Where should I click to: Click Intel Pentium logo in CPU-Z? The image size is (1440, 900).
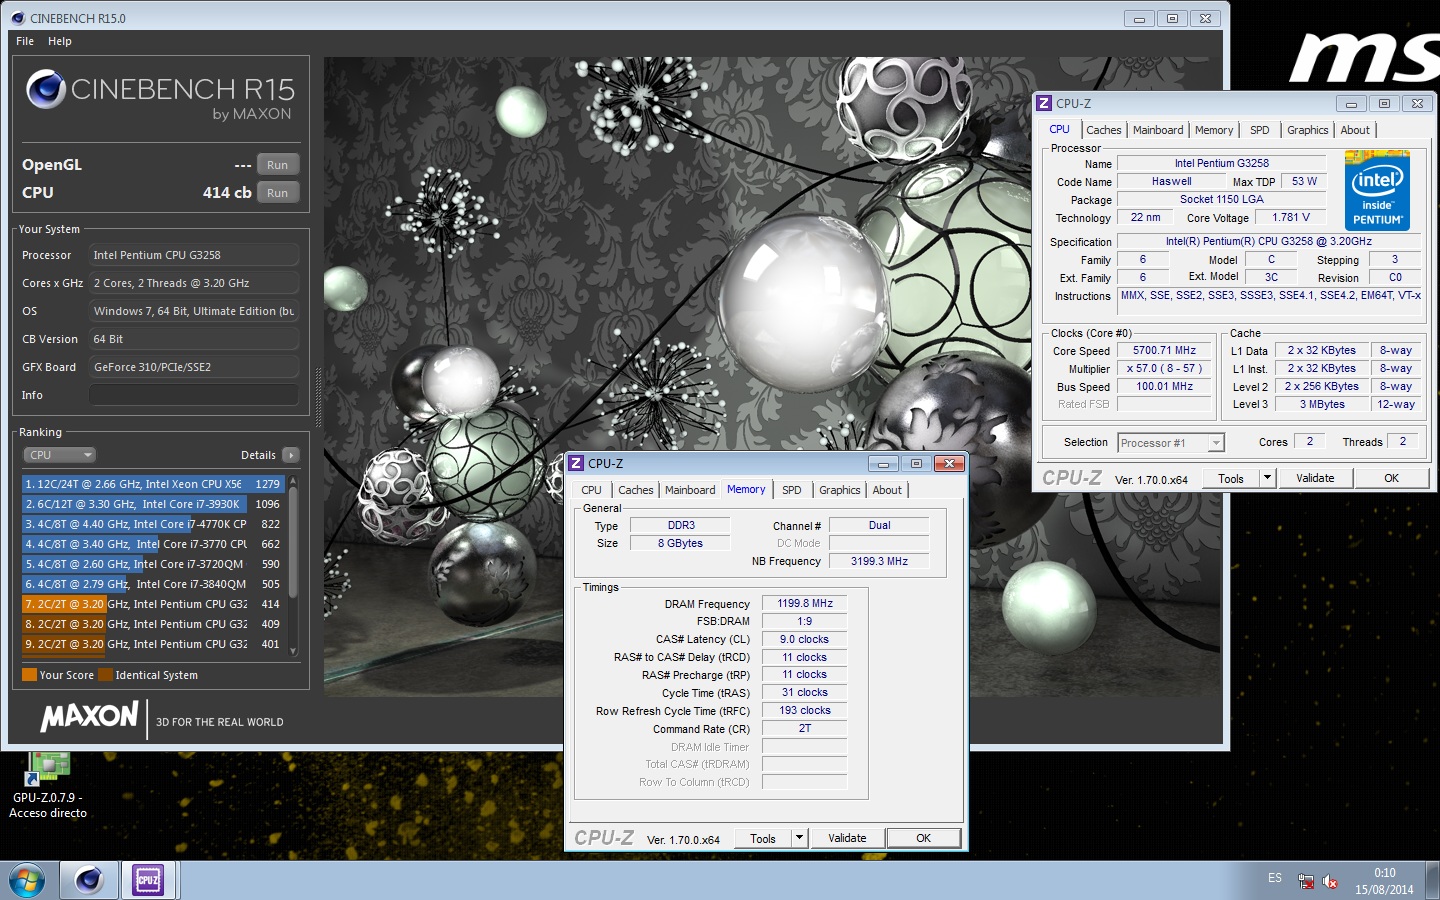pos(1377,190)
